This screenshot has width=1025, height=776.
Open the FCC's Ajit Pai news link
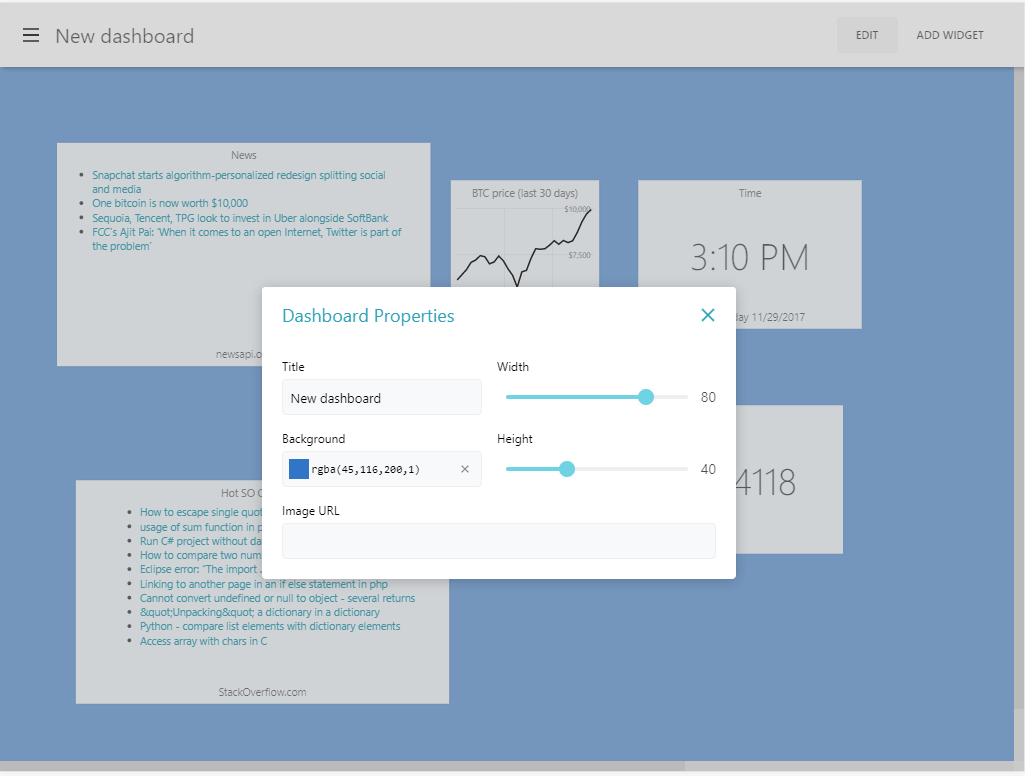pos(246,239)
